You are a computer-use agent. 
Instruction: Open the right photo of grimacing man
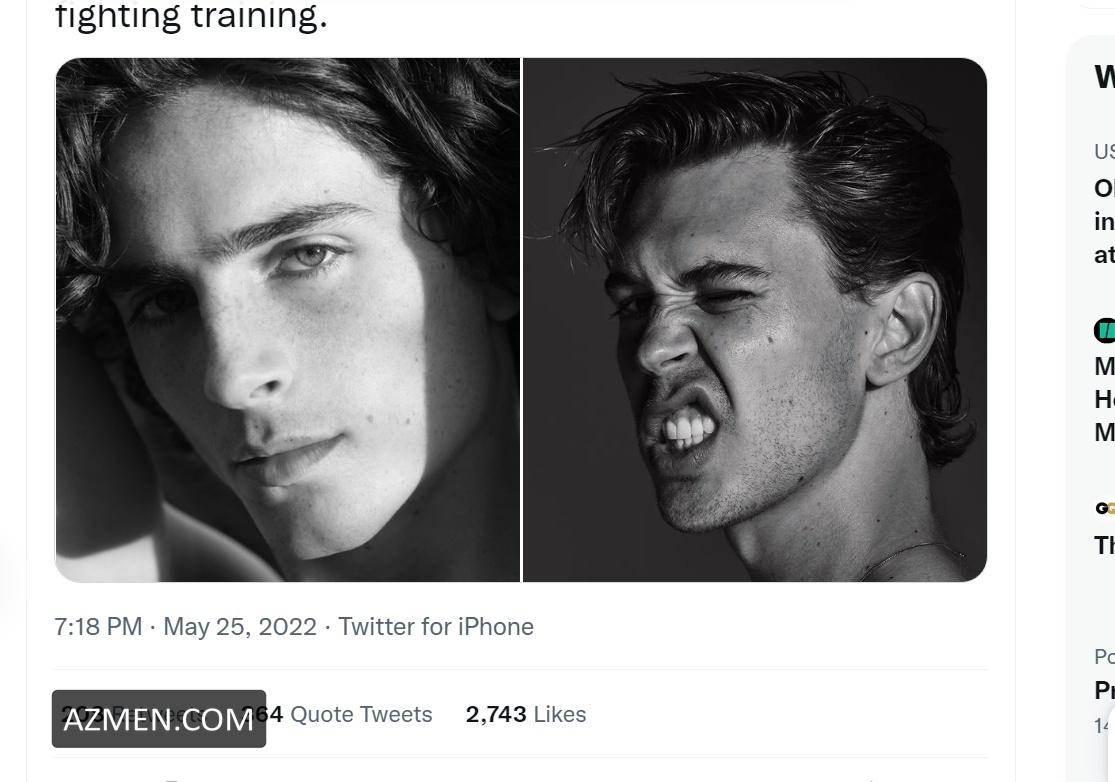(x=755, y=320)
